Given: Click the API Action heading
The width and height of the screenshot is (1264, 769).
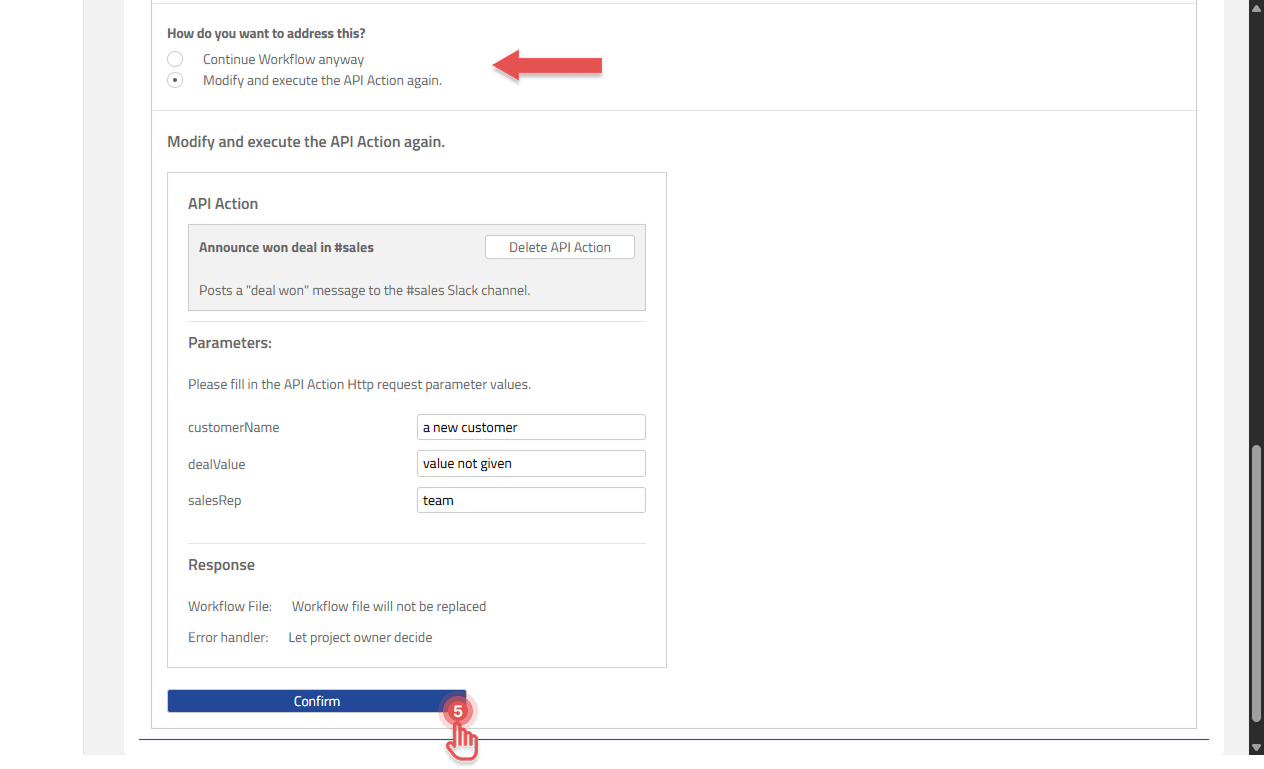Looking at the screenshot, I should point(223,203).
